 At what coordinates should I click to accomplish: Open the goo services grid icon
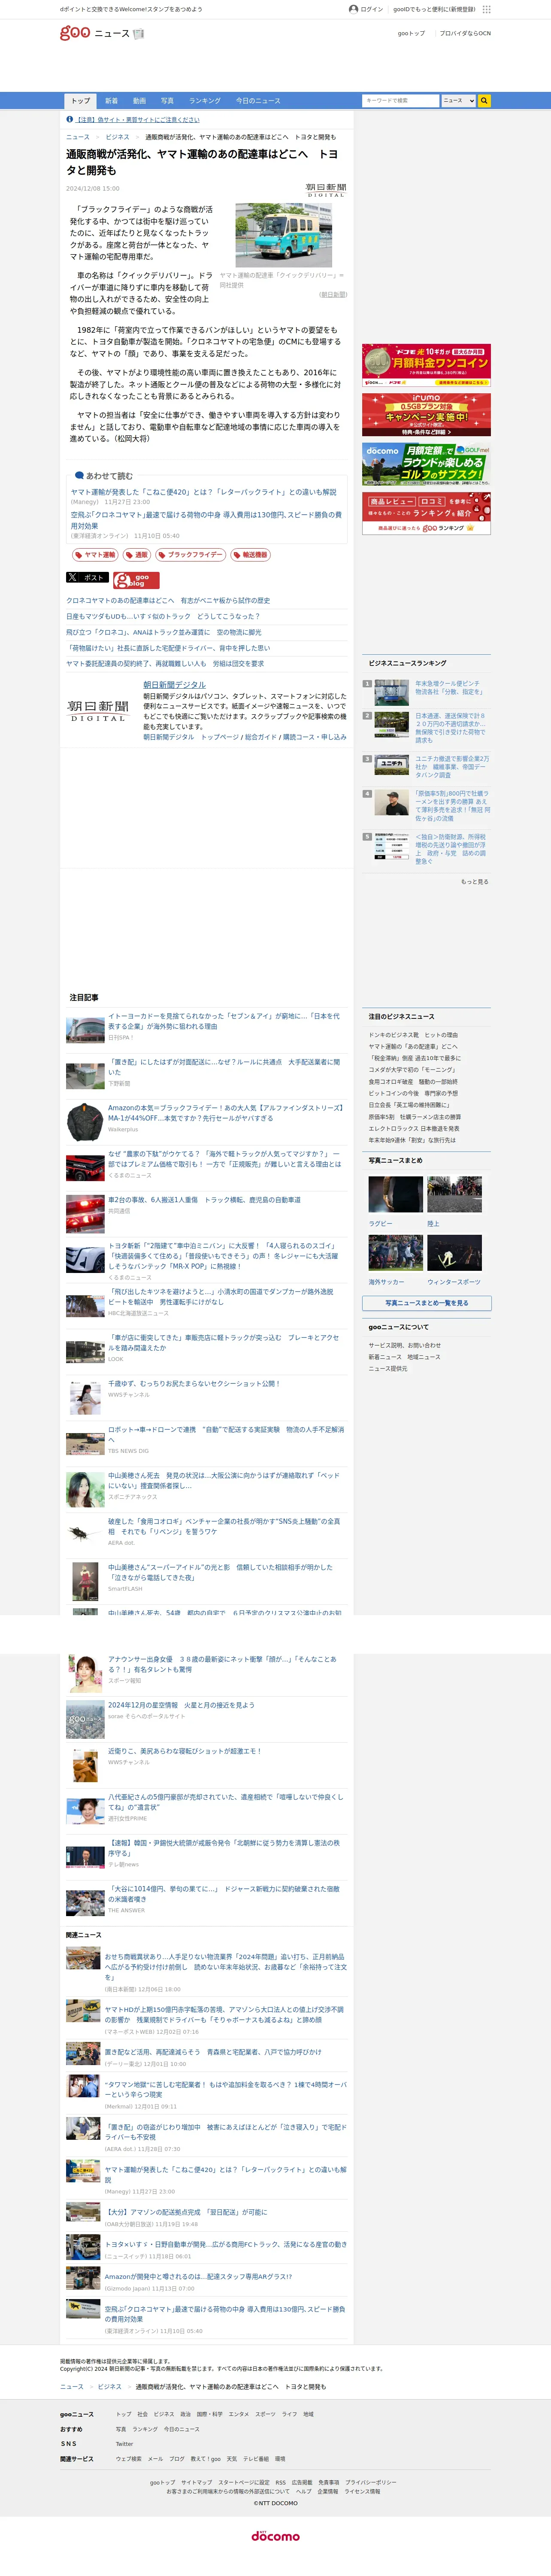click(486, 9)
